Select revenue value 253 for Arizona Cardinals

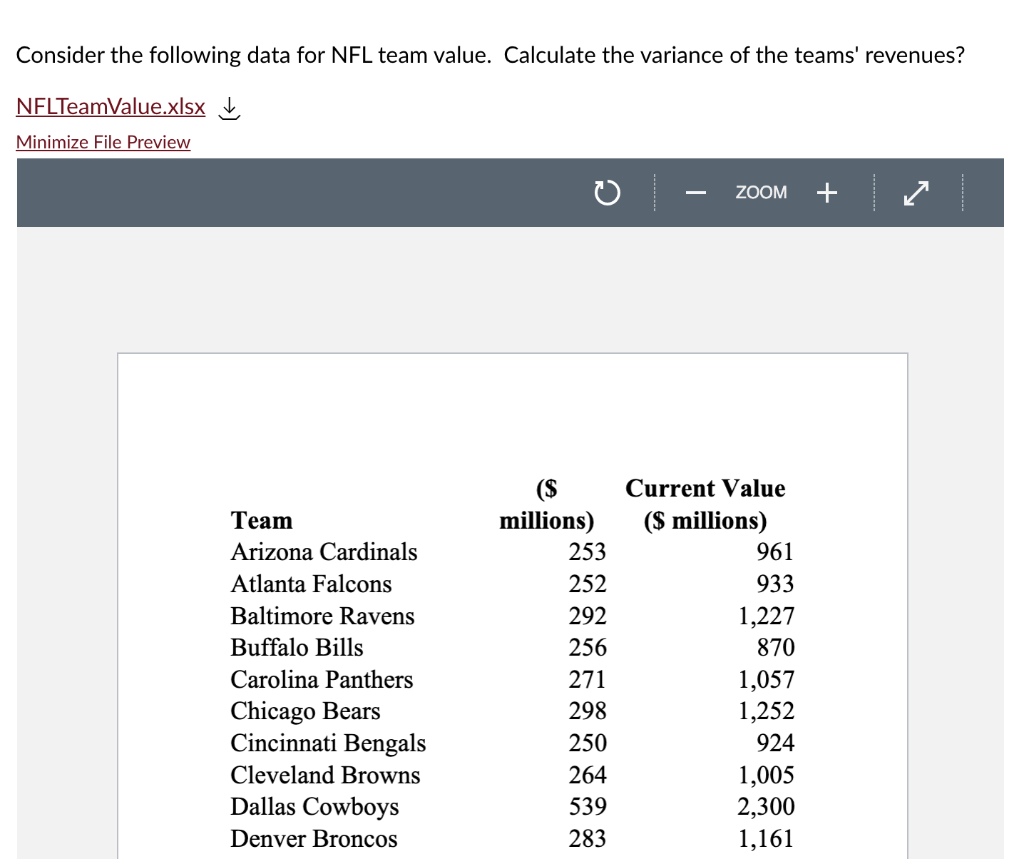[587, 552]
